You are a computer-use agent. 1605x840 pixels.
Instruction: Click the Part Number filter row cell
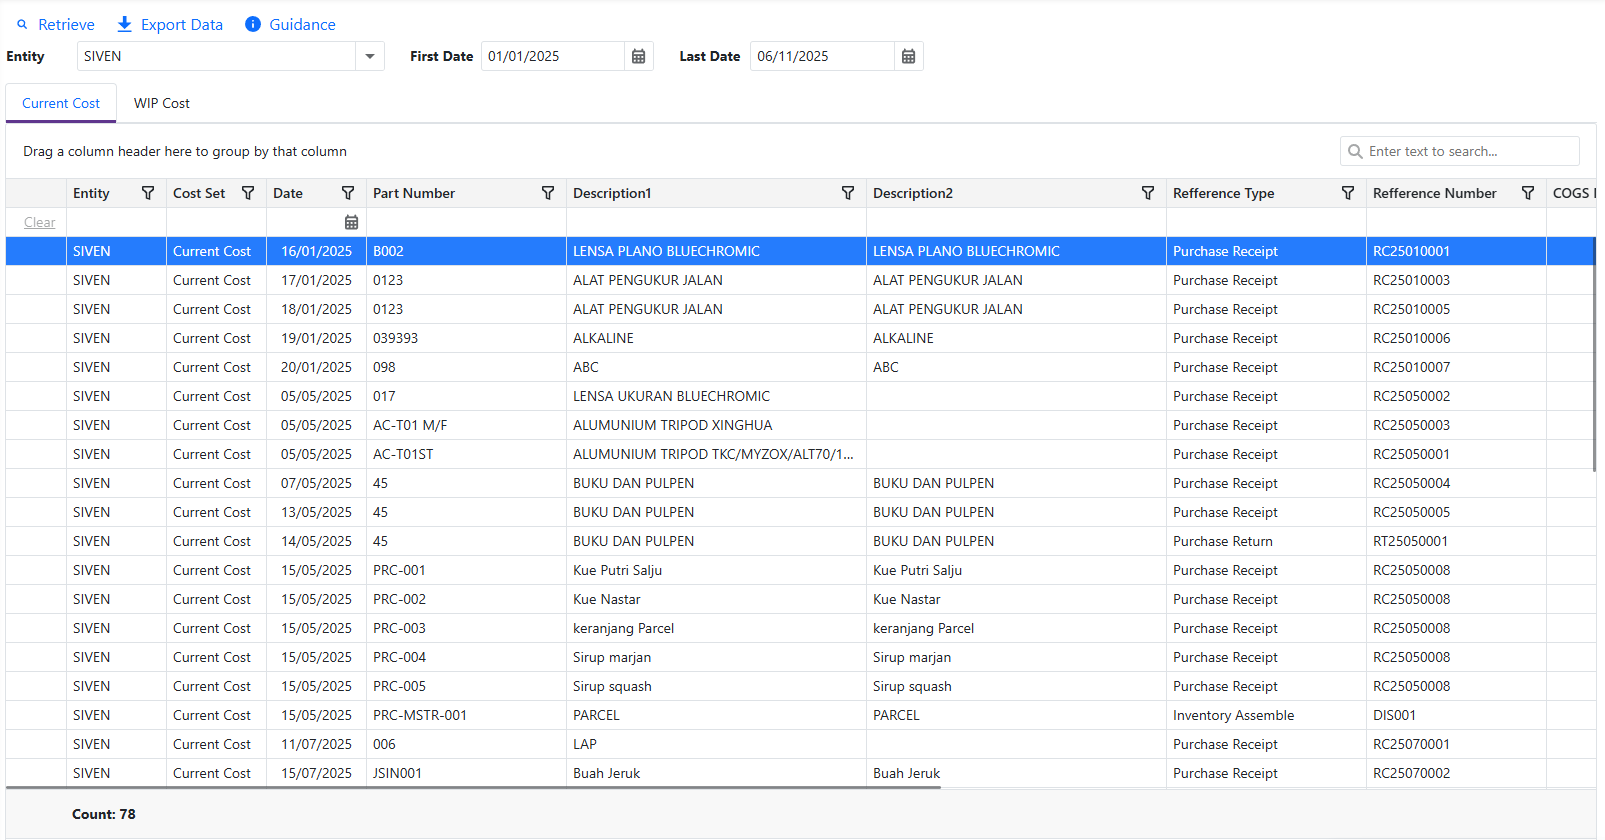pyautogui.click(x=466, y=222)
